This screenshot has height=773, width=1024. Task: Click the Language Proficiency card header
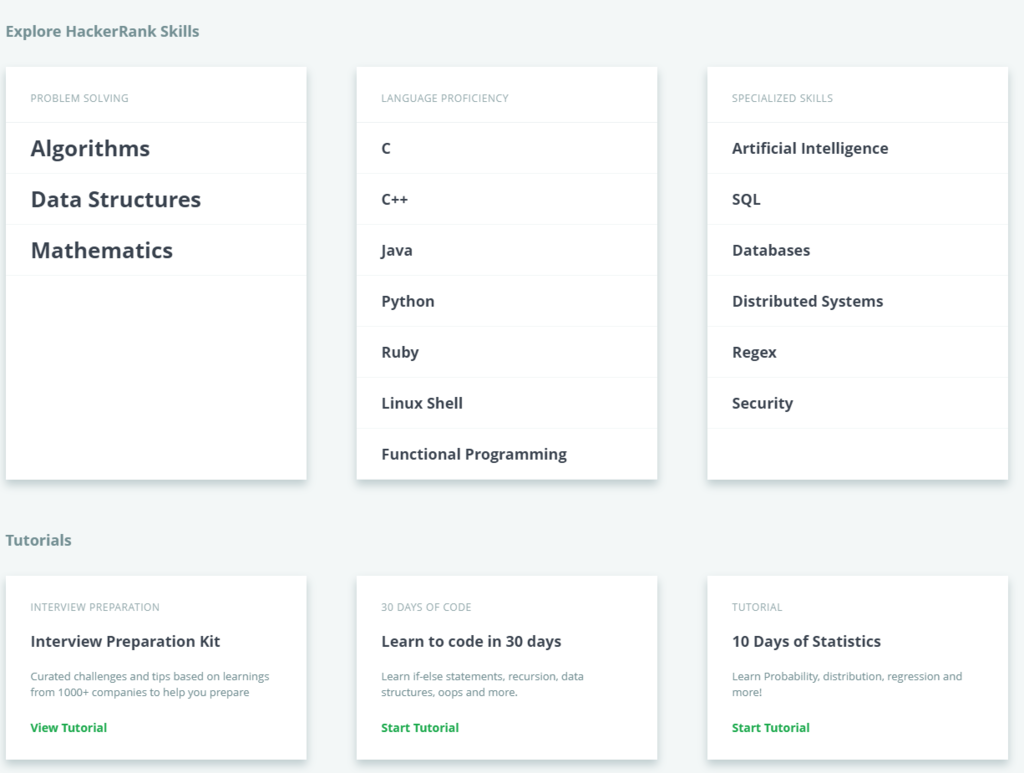tap(445, 98)
